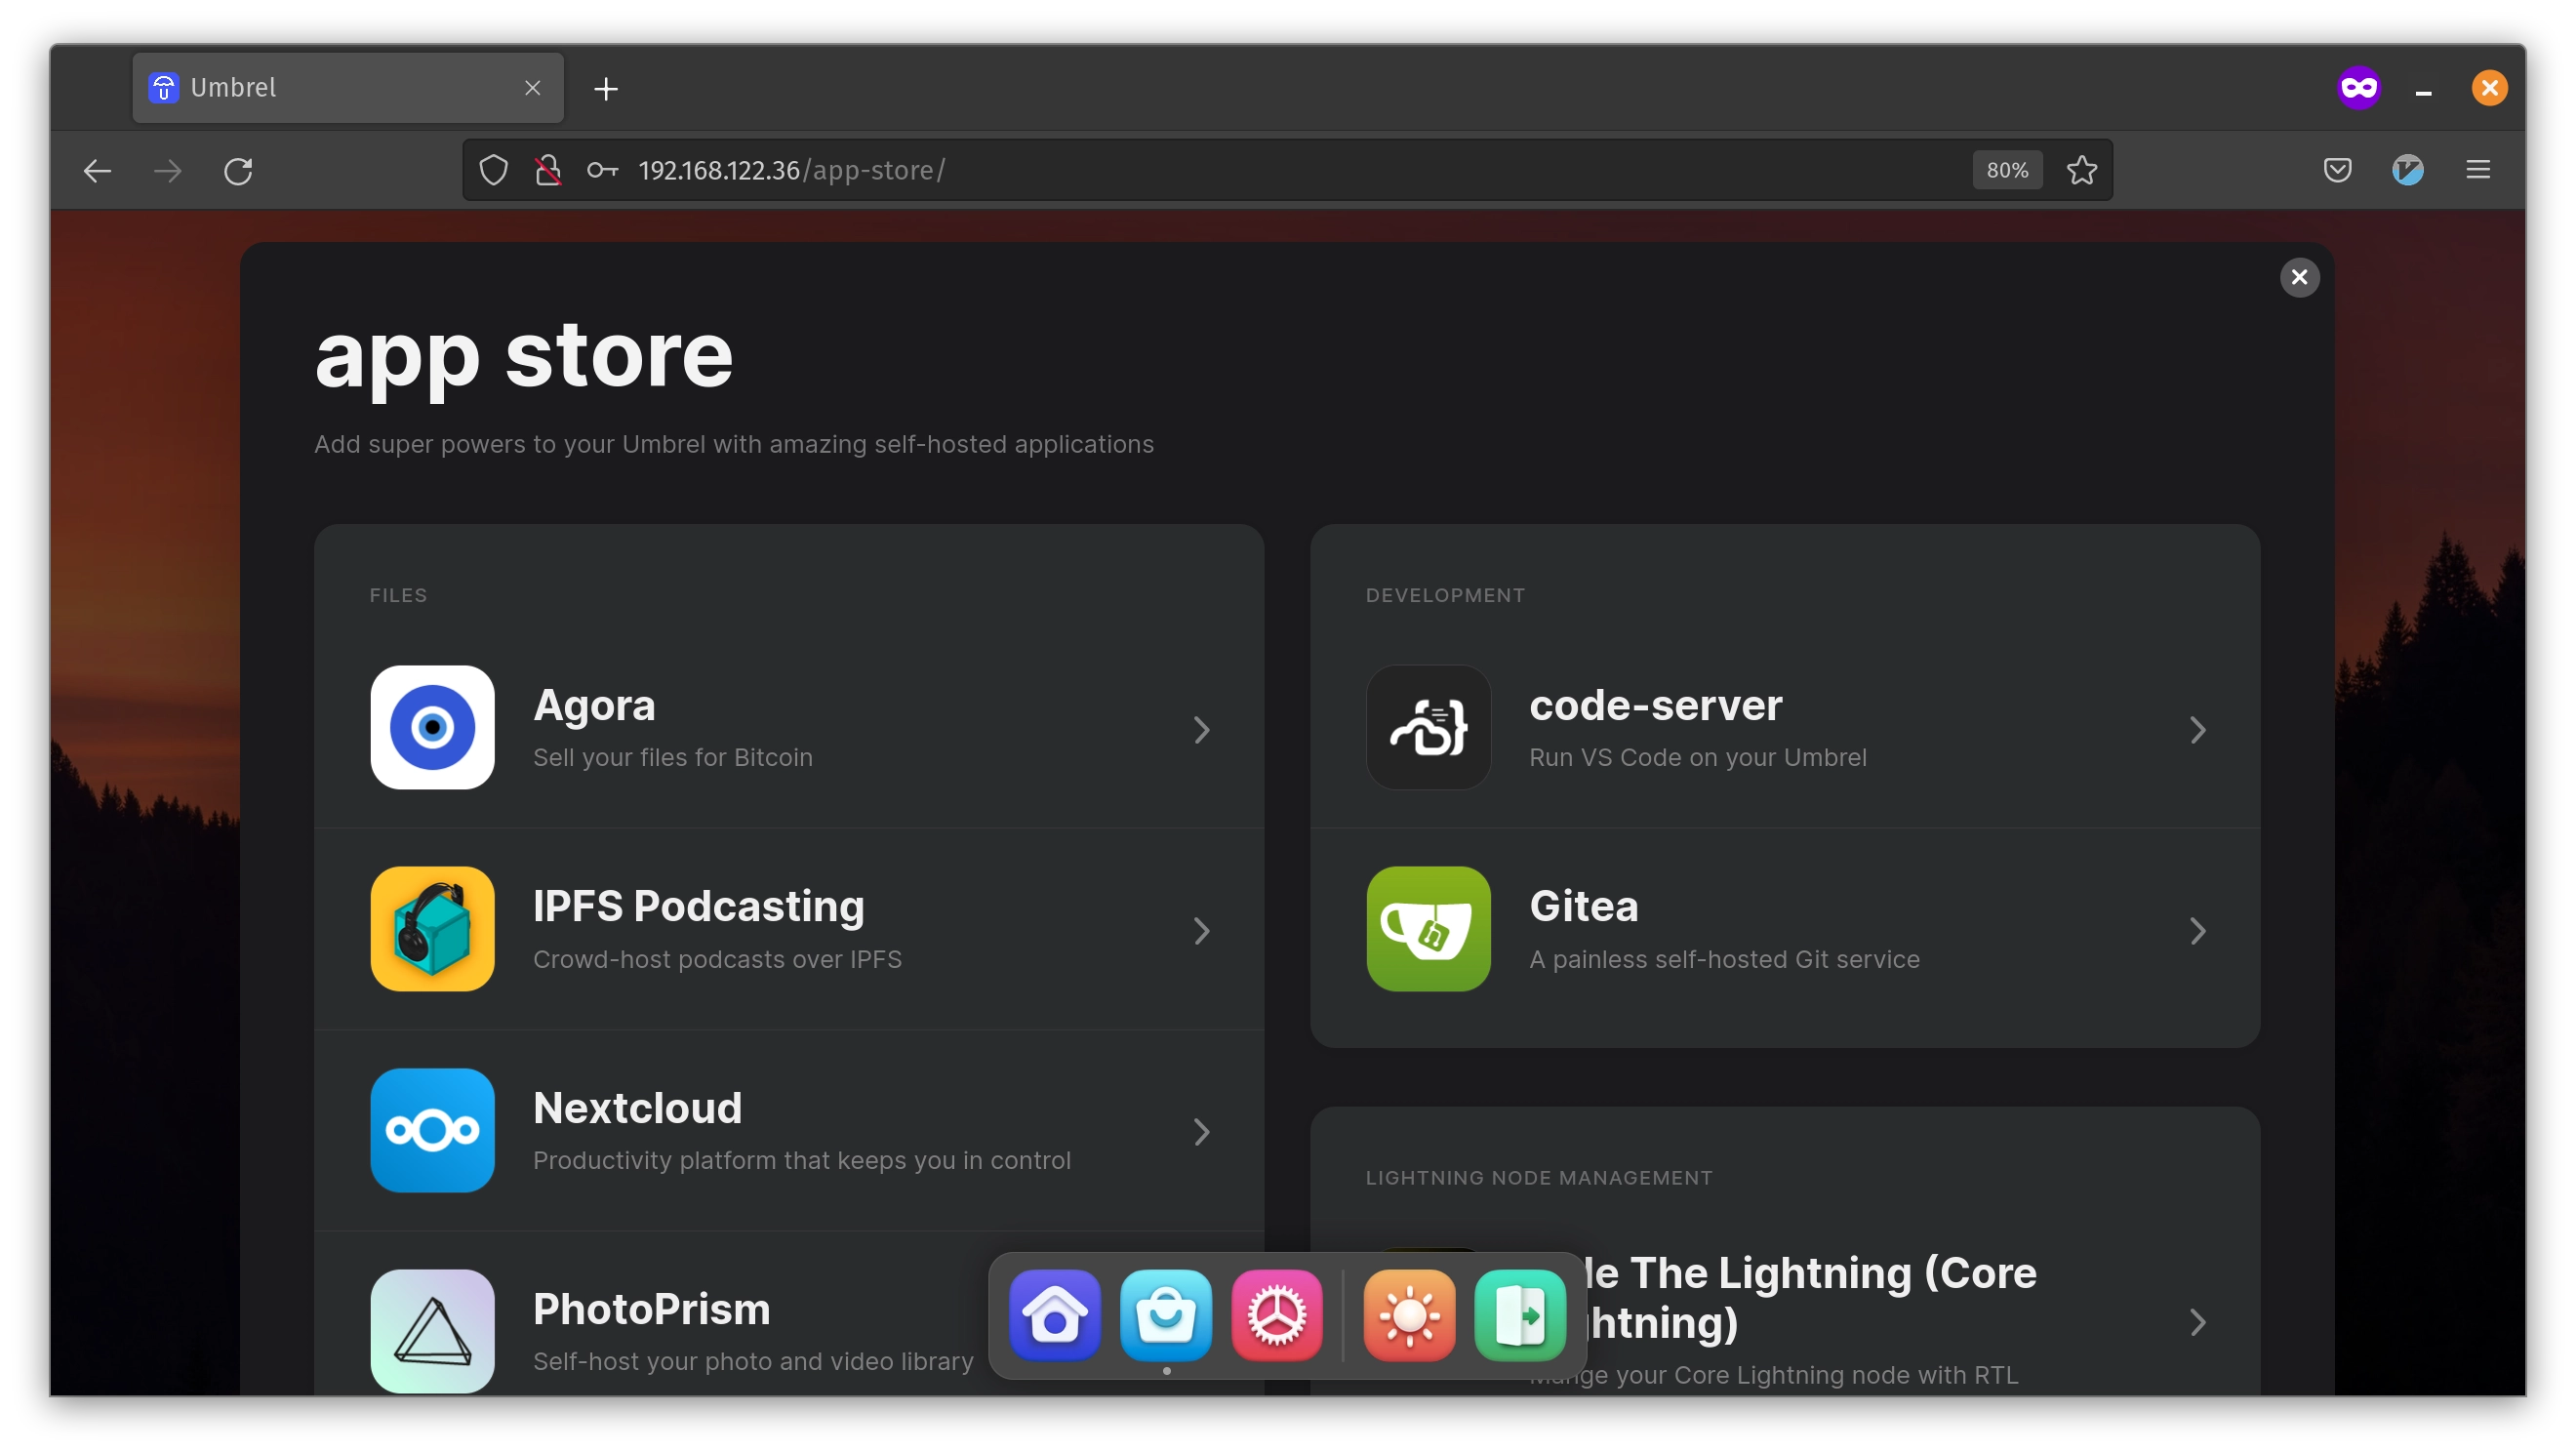Open the Firefox hamburger menu
The height and width of the screenshot is (1452, 2576).
point(2478,171)
